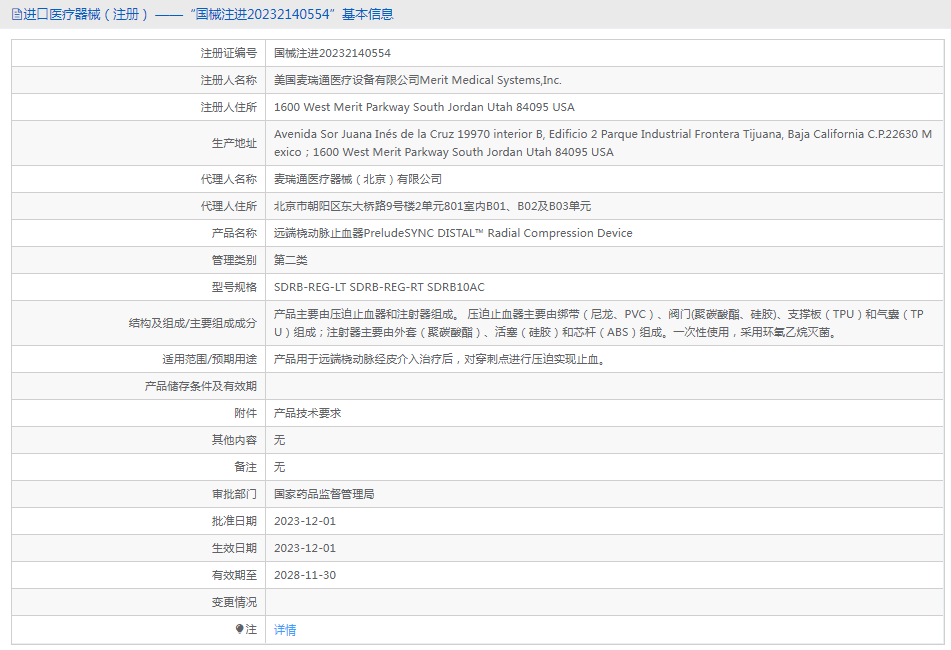Click the approving department 国家药品监督管理局
This screenshot has width=951, height=650.
pos(324,494)
